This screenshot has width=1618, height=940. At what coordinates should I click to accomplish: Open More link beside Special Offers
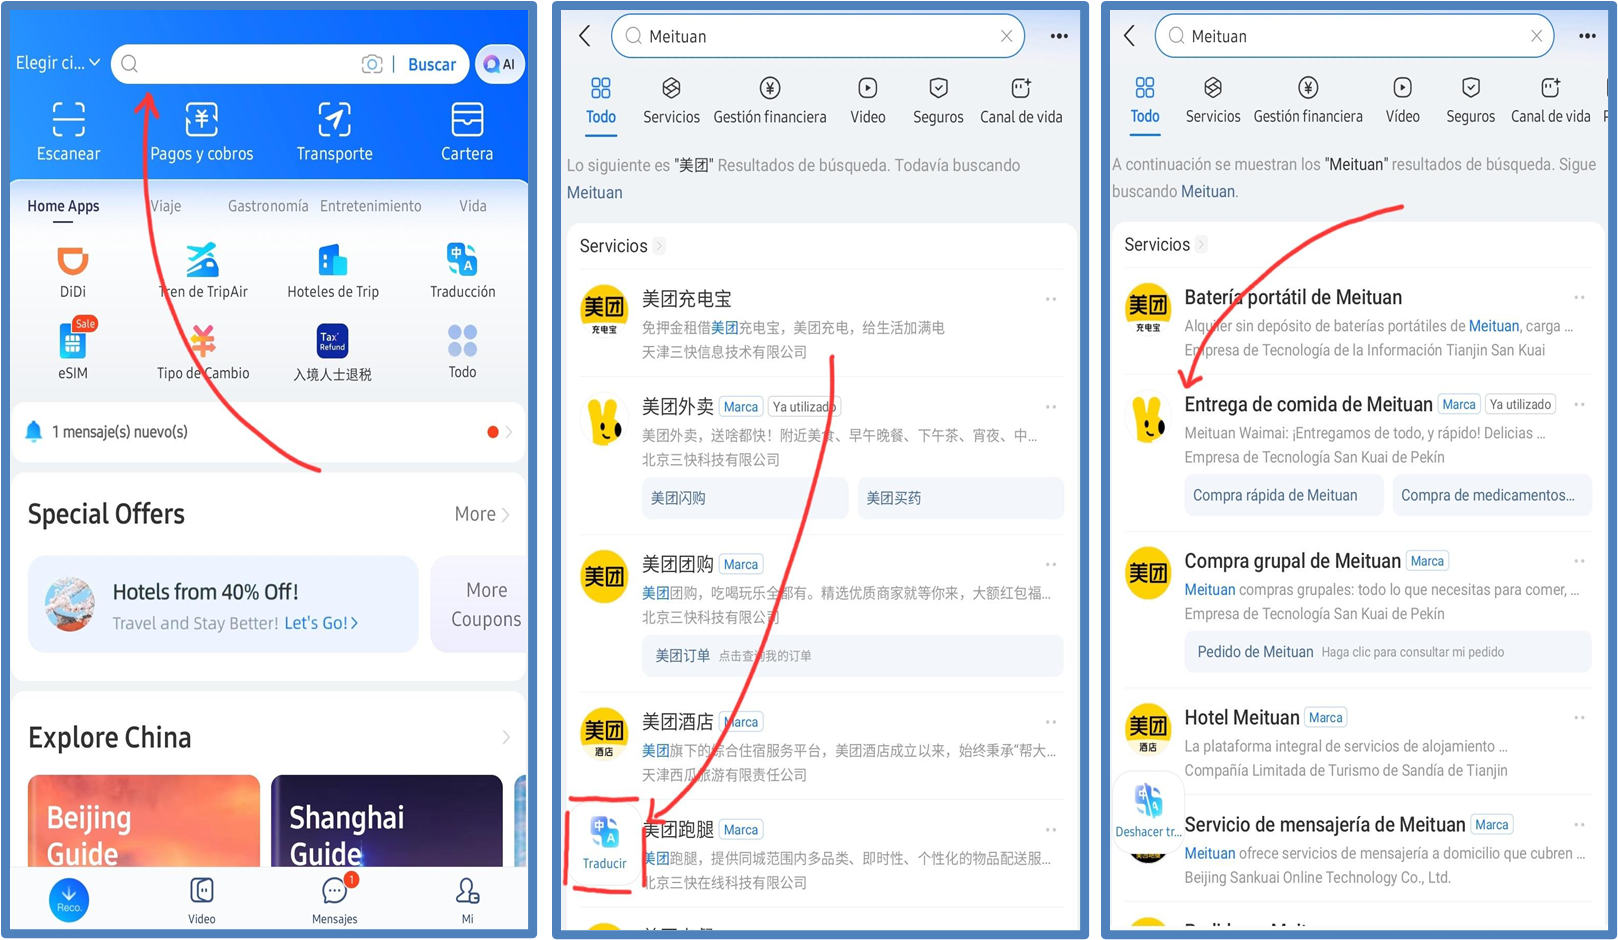pyautogui.click(x=482, y=514)
